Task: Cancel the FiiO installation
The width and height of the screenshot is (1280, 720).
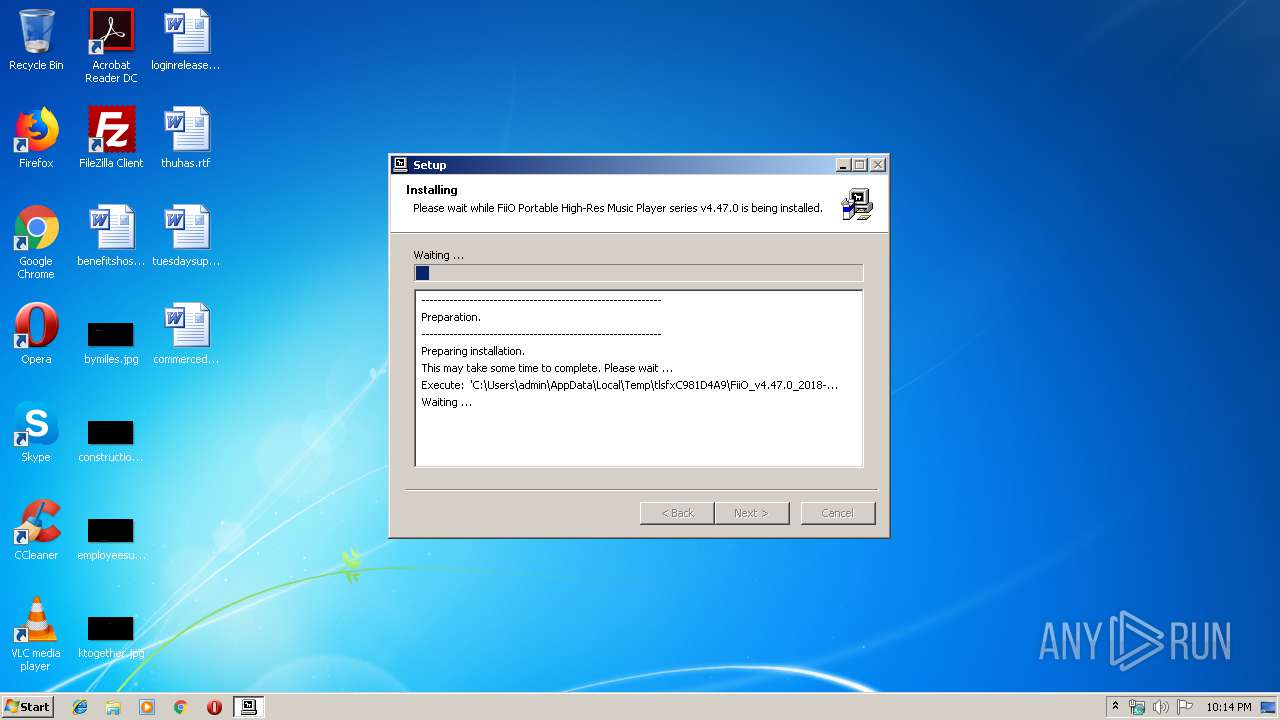Action: click(x=838, y=513)
